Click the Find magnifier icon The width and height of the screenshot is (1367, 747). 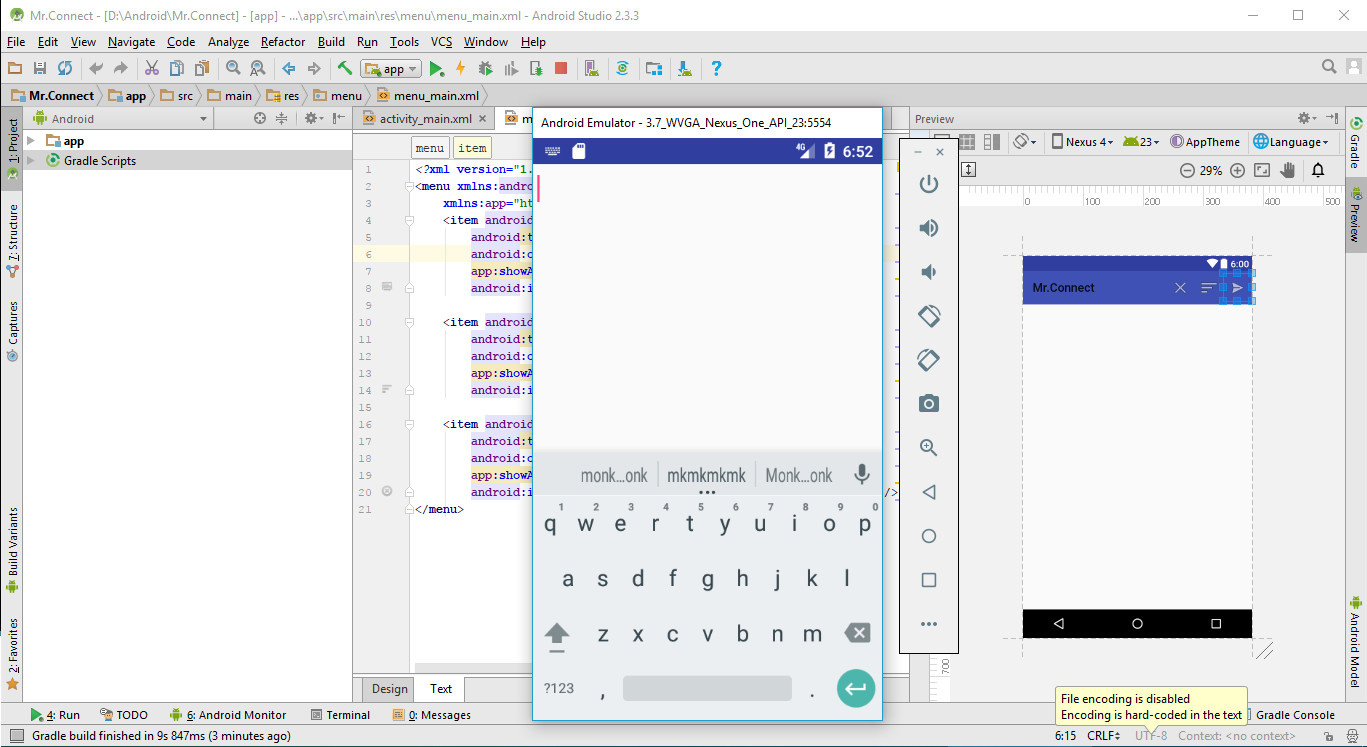point(233,68)
